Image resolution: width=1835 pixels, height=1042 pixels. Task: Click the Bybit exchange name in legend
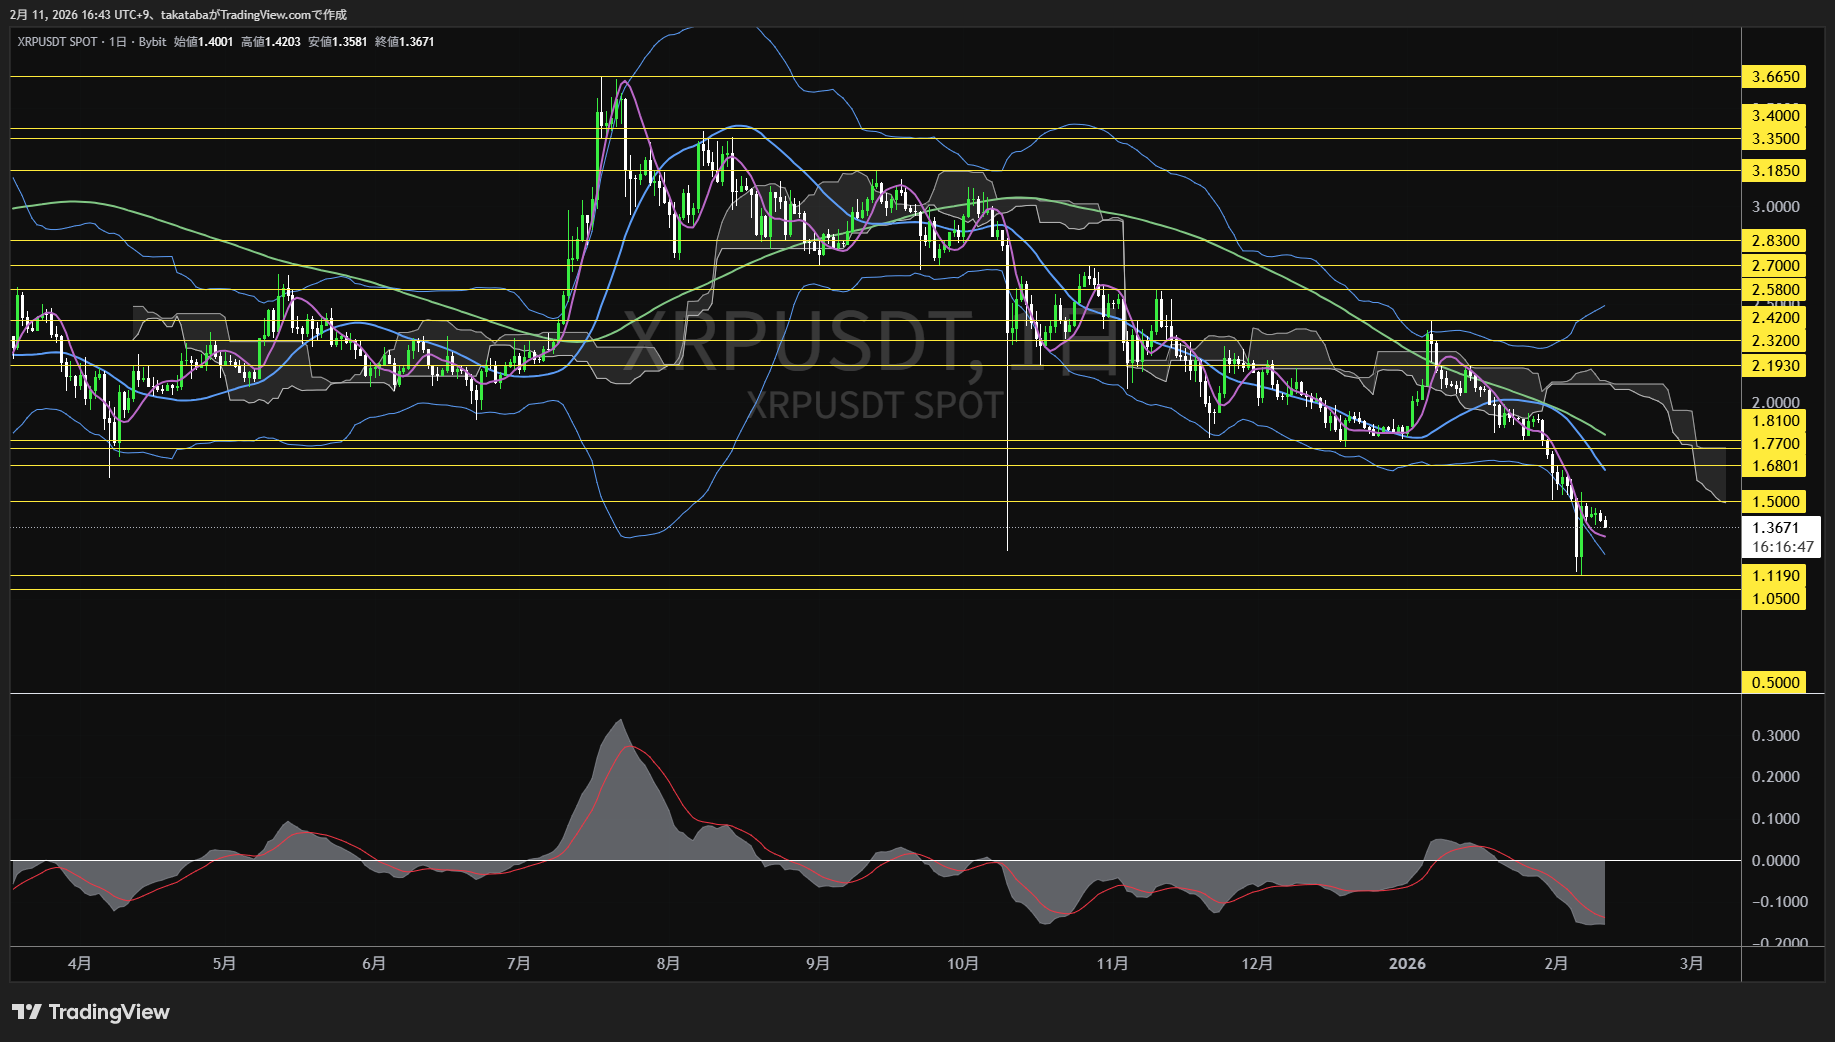click(x=152, y=42)
